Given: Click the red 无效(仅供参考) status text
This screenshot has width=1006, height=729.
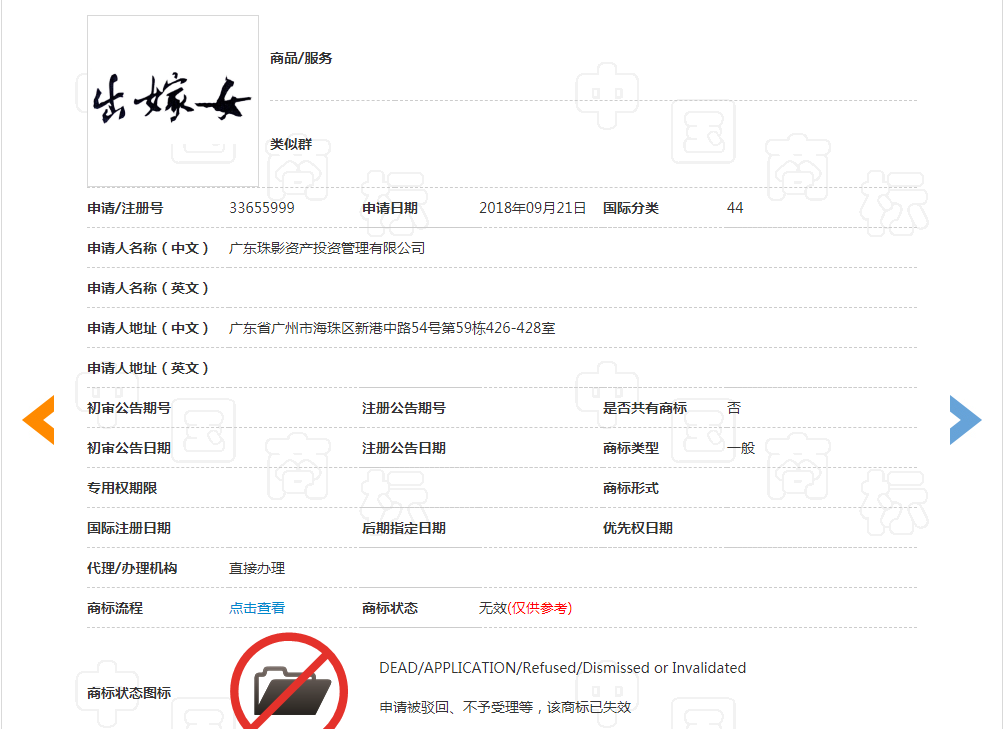Looking at the screenshot, I should click(526, 607).
